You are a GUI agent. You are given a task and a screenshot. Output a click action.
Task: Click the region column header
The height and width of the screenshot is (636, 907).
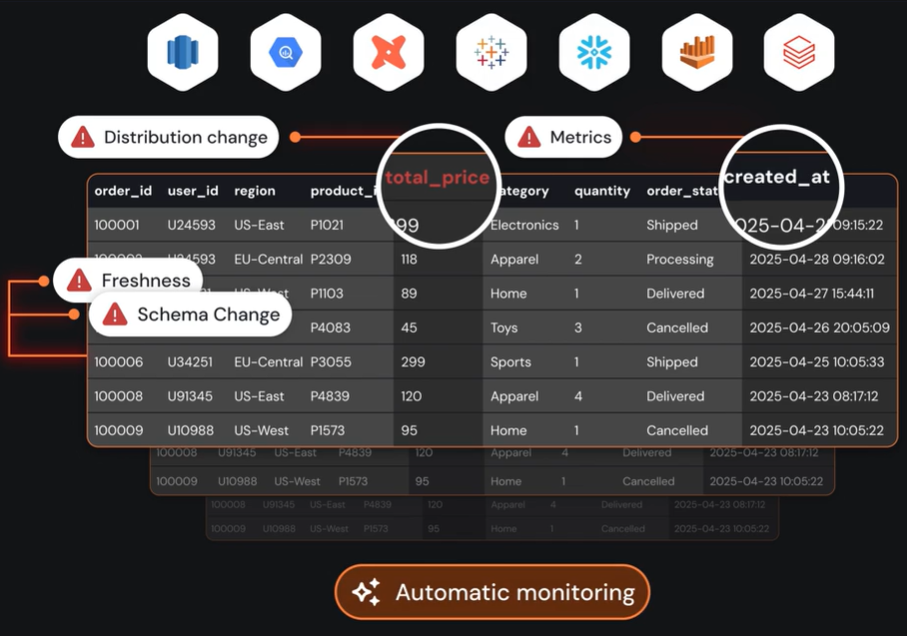coord(255,191)
